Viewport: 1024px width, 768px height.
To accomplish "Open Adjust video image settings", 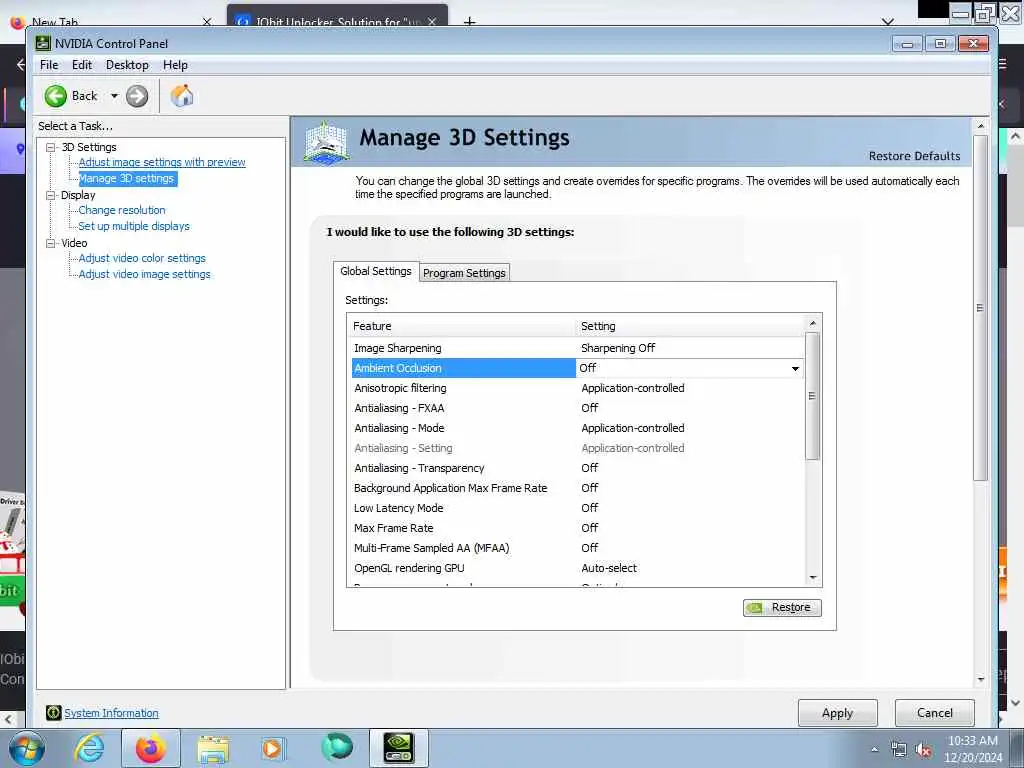I will point(144,274).
